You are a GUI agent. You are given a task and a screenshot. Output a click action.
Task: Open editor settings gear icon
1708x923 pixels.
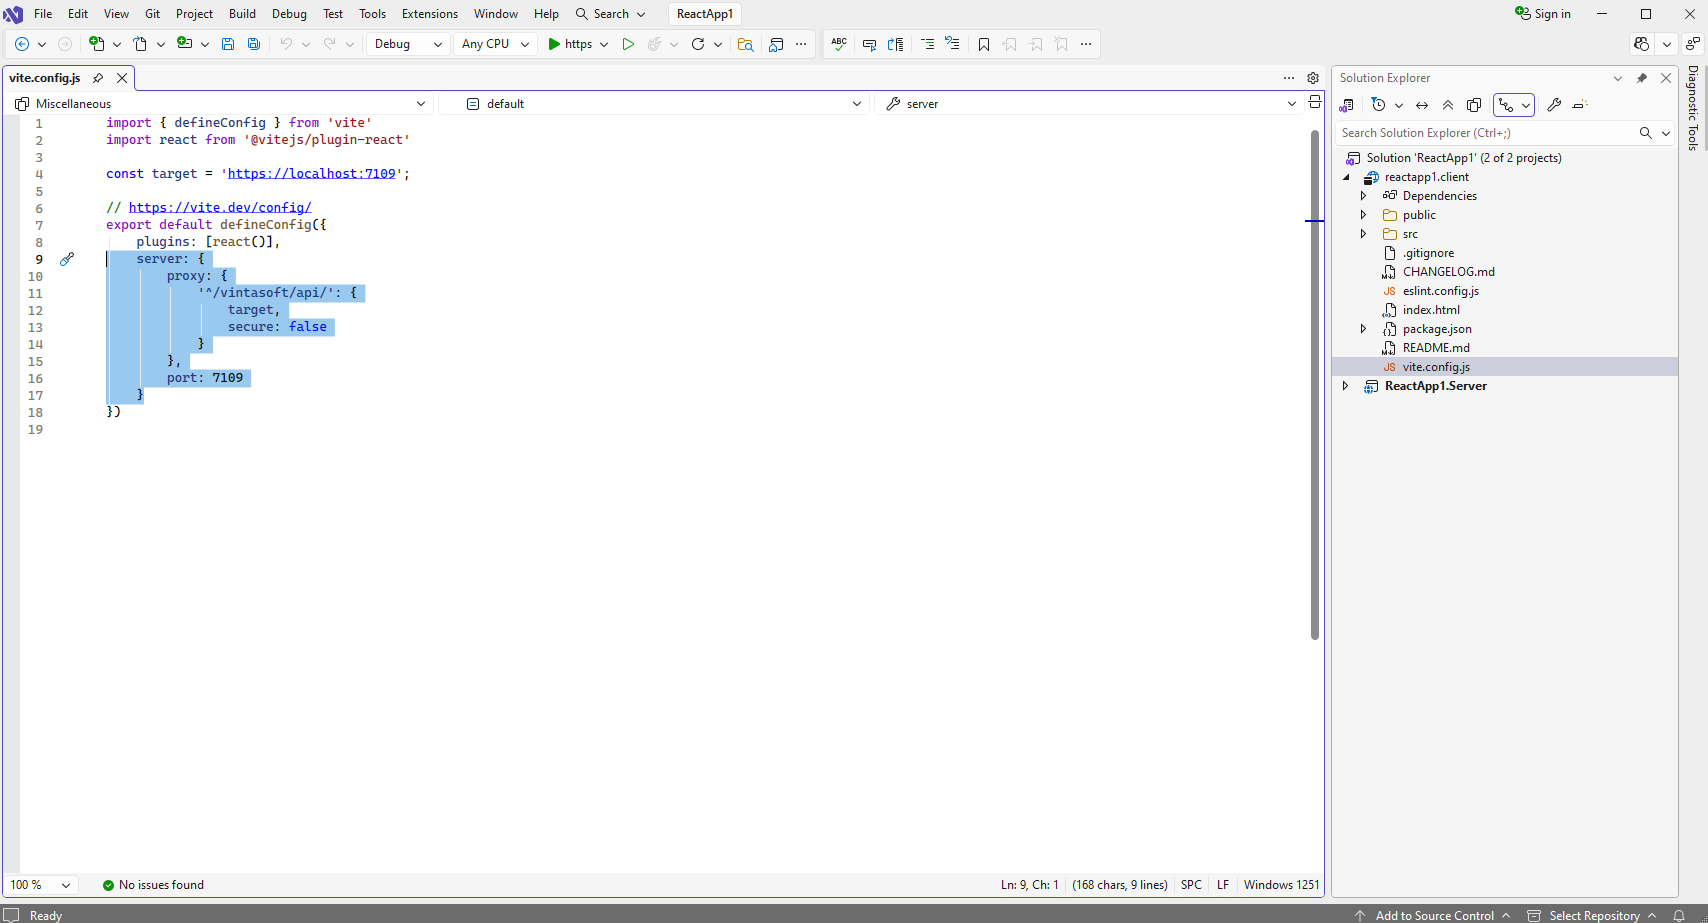(x=1313, y=78)
